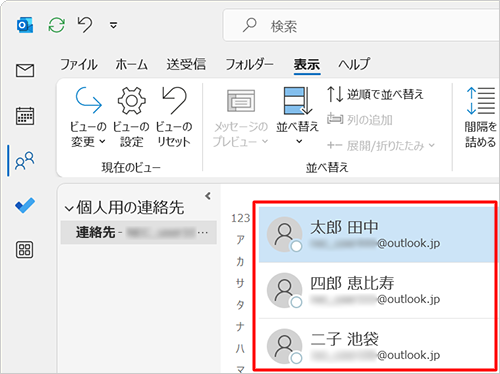This screenshot has width=500, height=374.
Task: Jump to ハ in the contact index
Action: tap(240, 348)
